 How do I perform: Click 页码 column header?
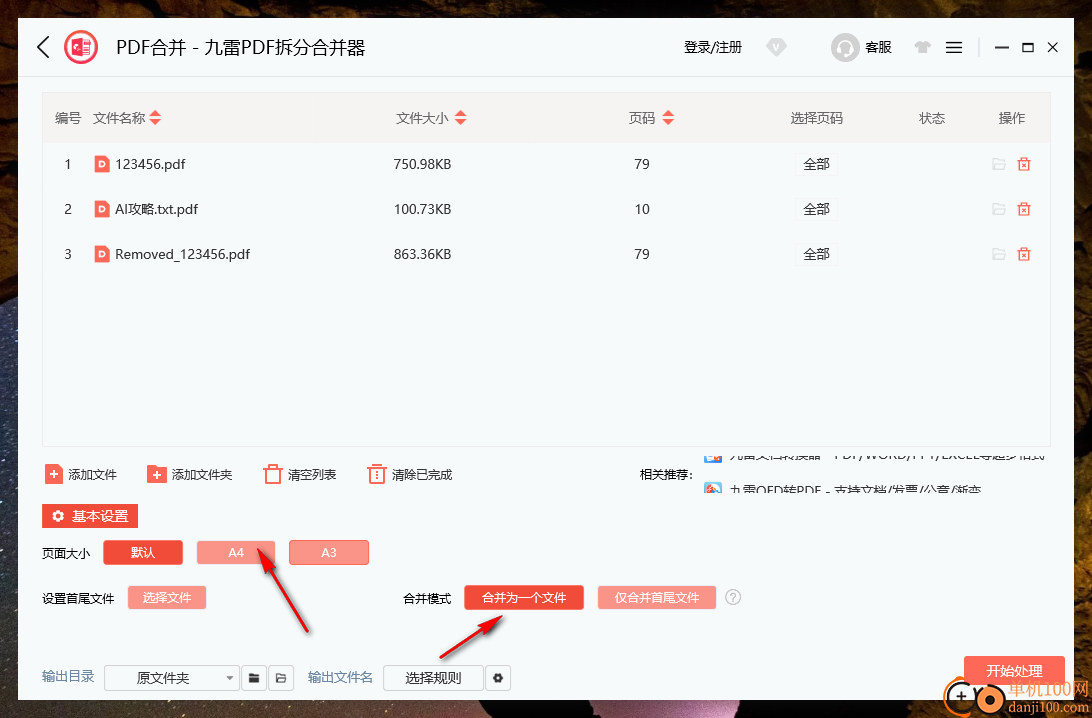(x=641, y=118)
